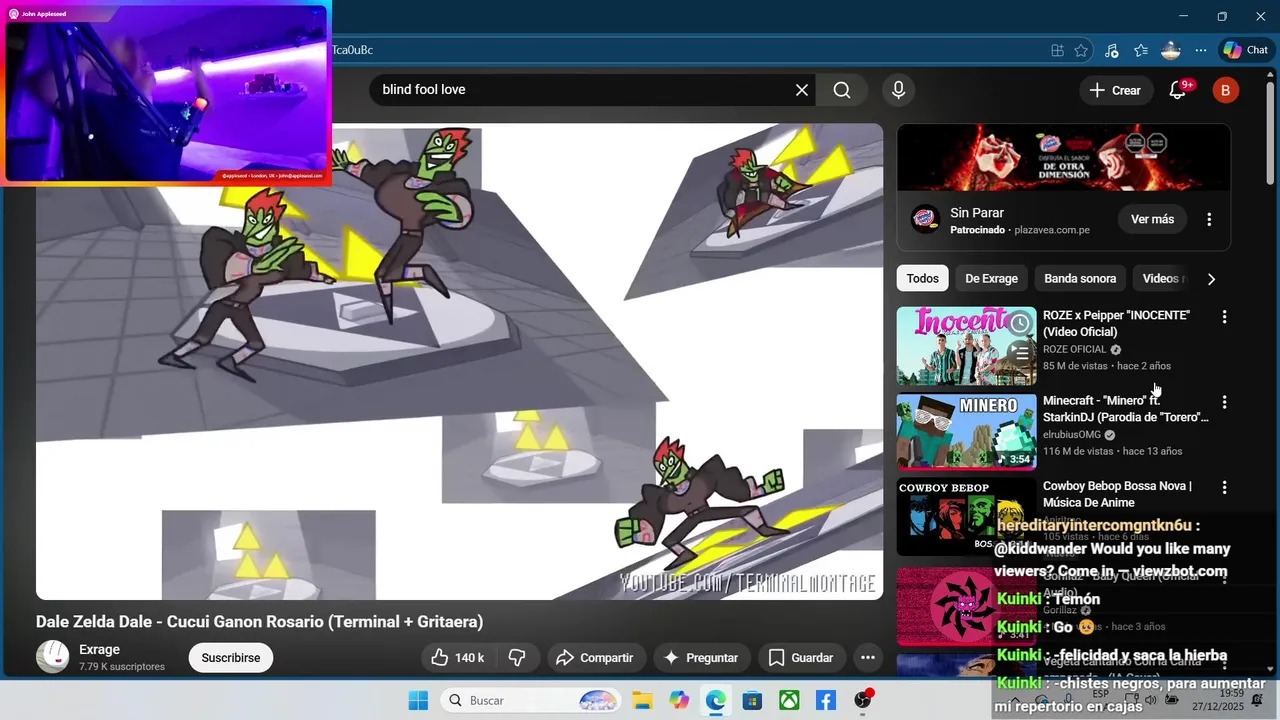Open the Edge browser profile picture
The width and height of the screenshot is (1280, 720).
1171,50
